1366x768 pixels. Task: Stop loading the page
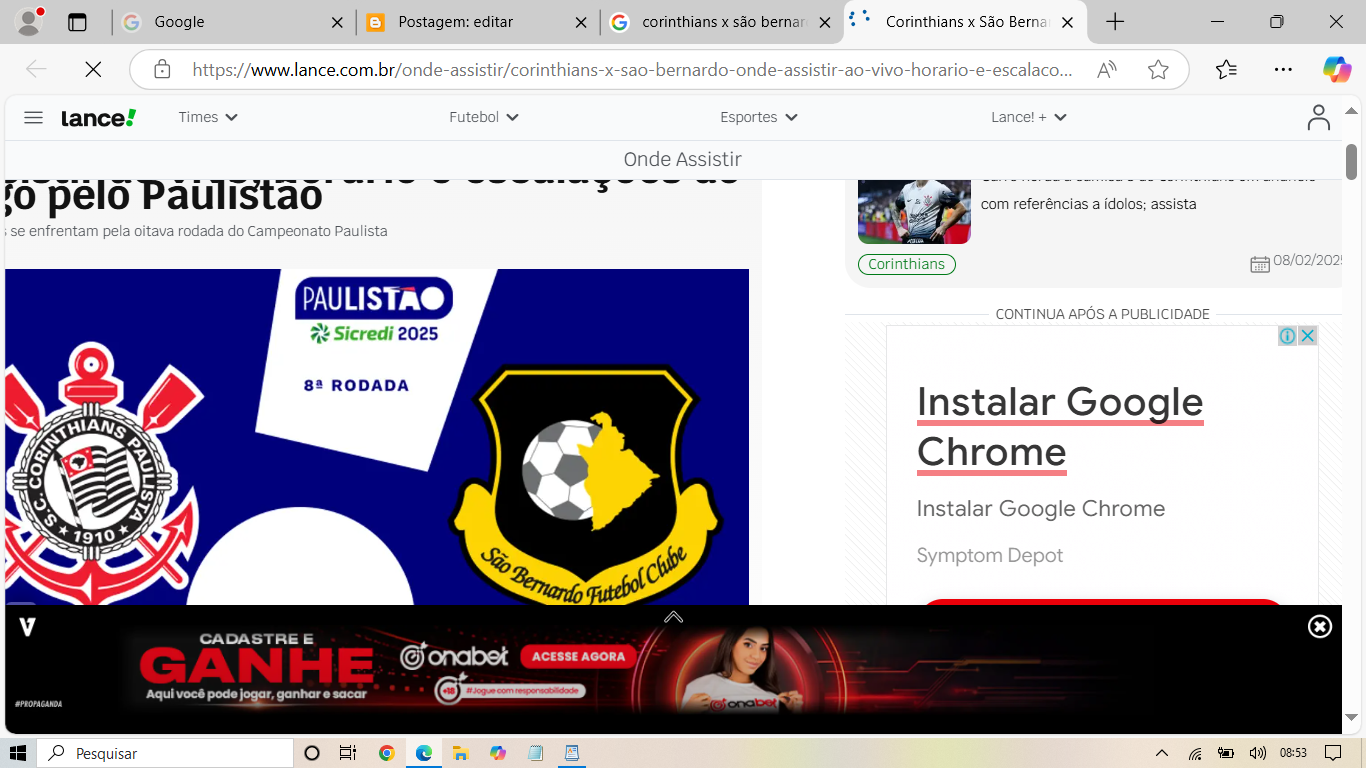[x=93, y=69]
